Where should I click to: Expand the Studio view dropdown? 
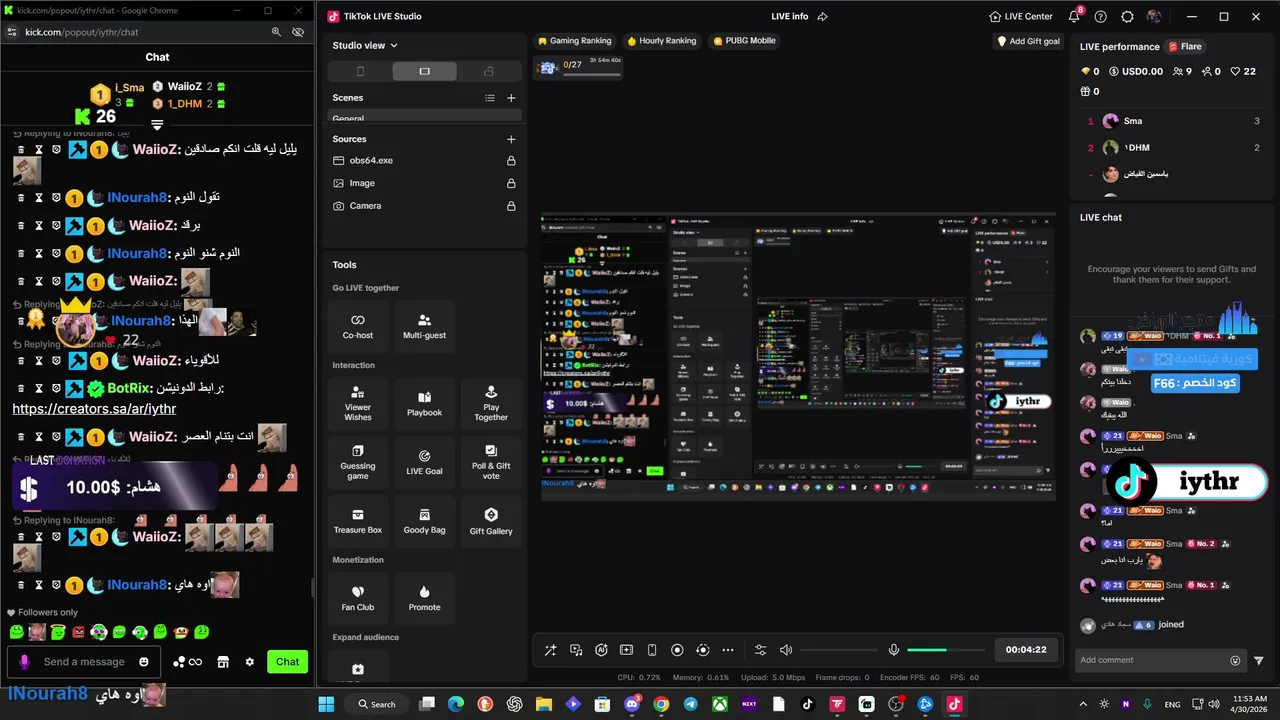pos(365,45)
